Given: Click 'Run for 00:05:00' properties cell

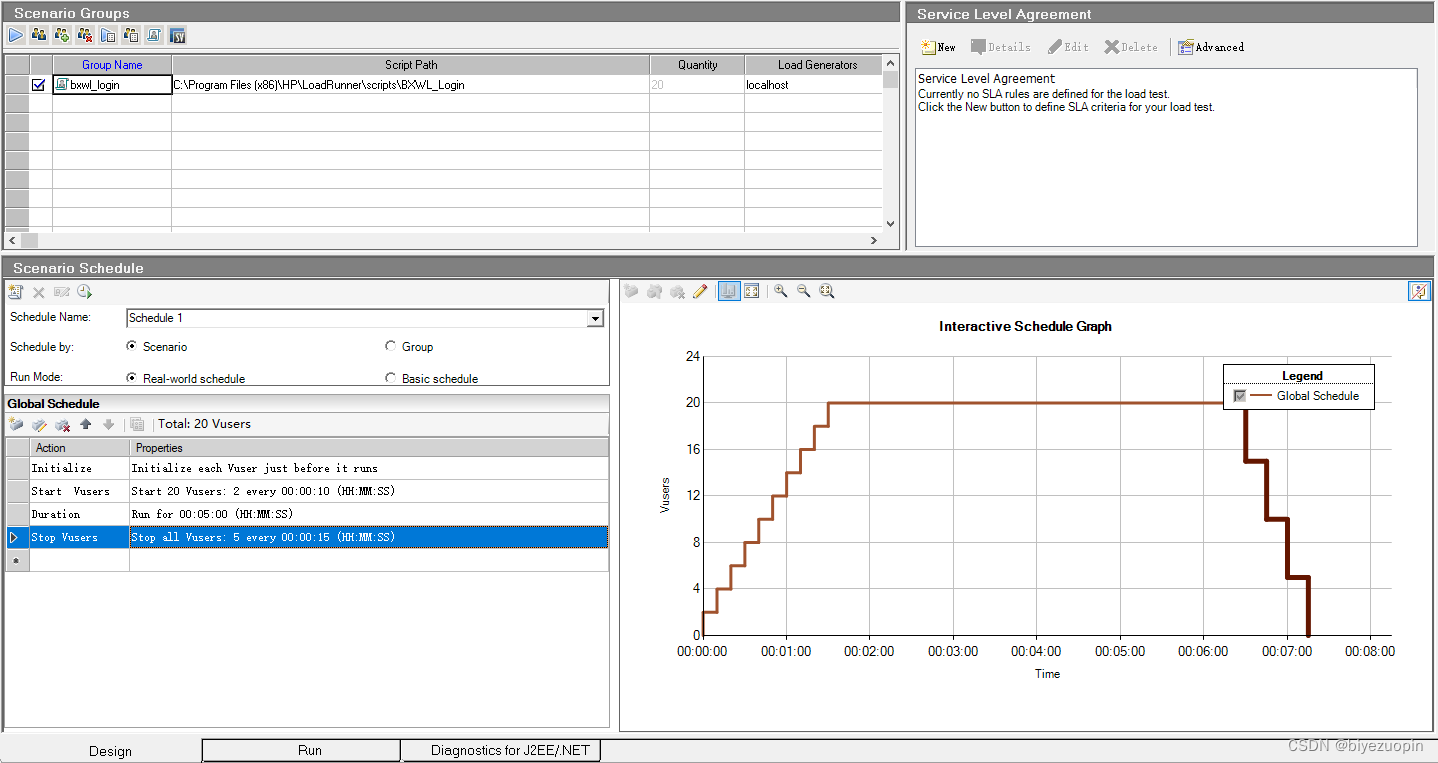Looking at the screenshot, I should tap(369, 514).
